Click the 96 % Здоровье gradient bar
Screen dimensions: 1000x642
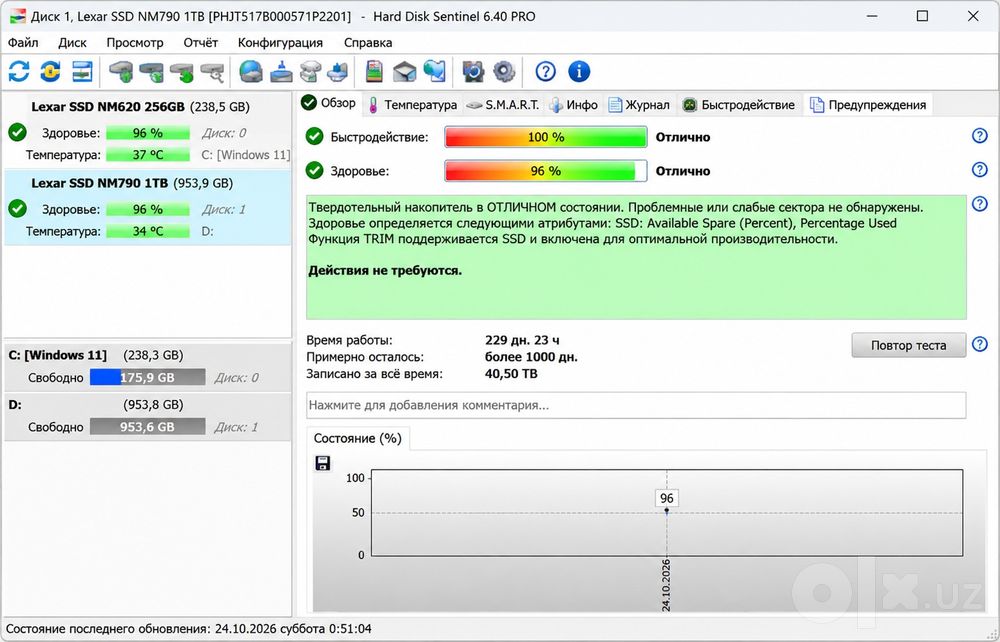546,171
